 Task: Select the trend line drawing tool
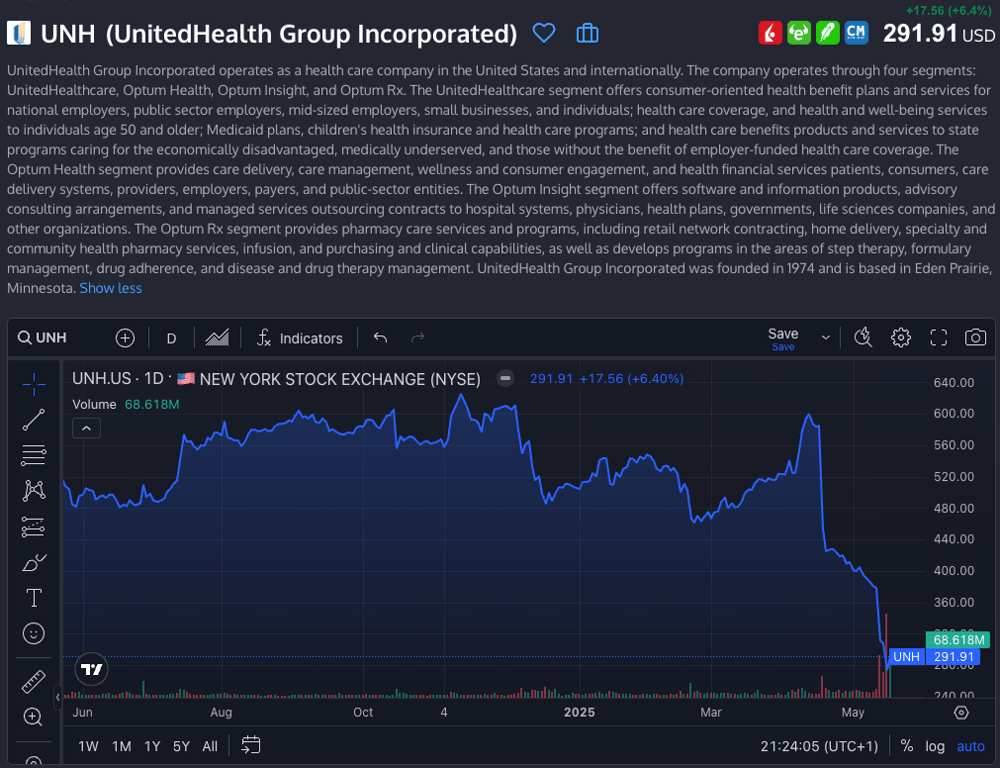(33, 420)
